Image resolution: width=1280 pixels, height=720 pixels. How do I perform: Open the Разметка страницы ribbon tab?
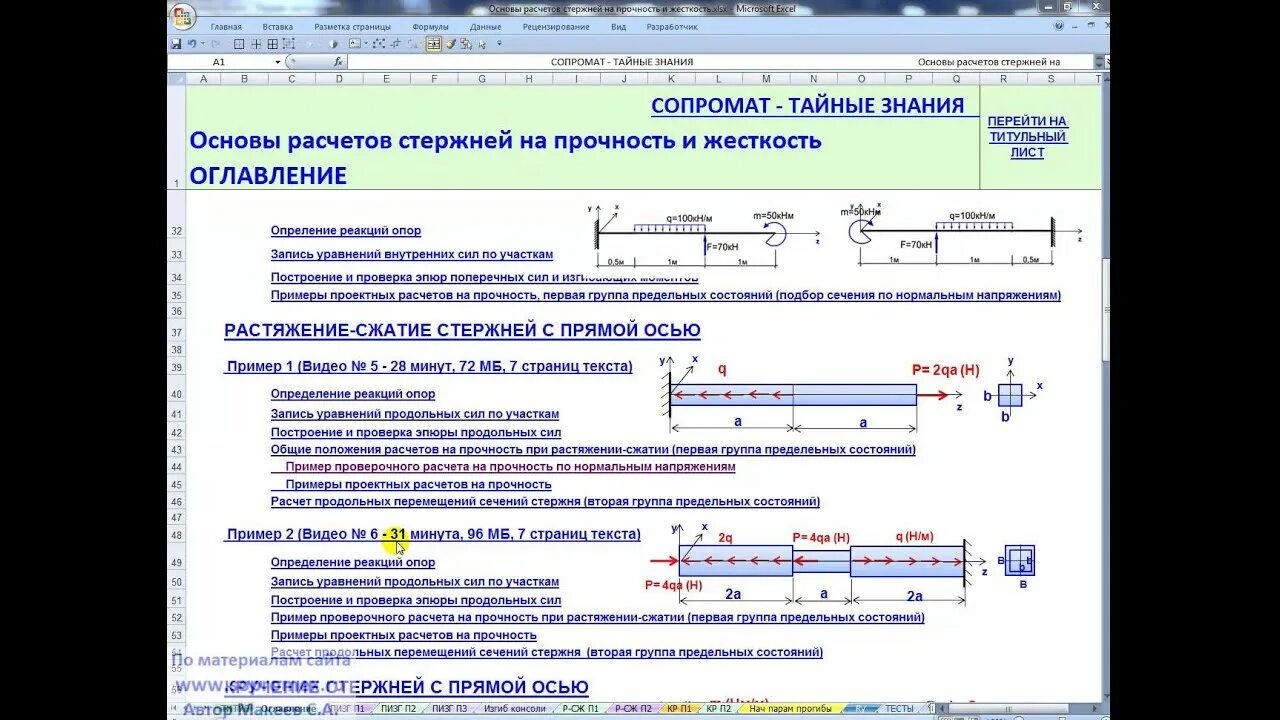coord(355,27)
